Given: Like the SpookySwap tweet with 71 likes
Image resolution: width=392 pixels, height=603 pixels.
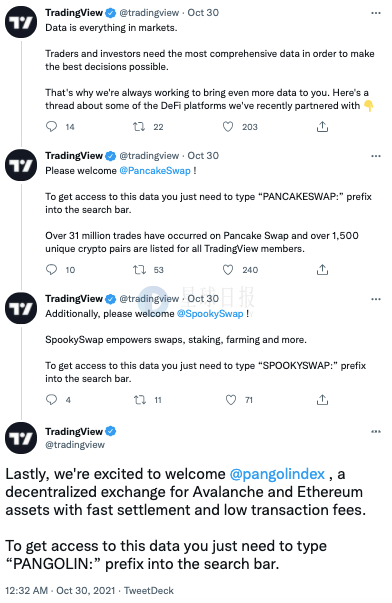Looking at the screenshot, I should (x=231, y=400).
